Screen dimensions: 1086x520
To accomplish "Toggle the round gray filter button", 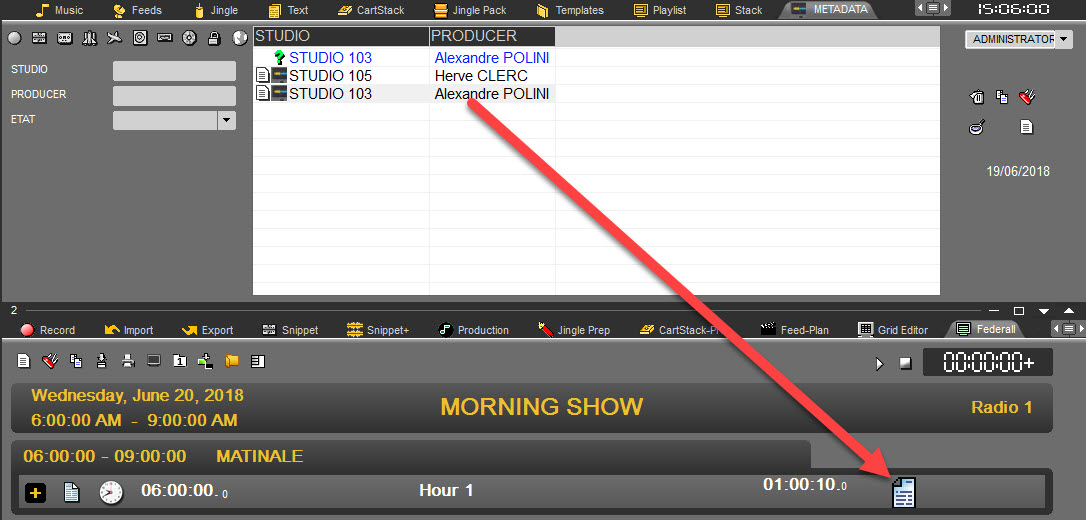I will tap(14, 38).
